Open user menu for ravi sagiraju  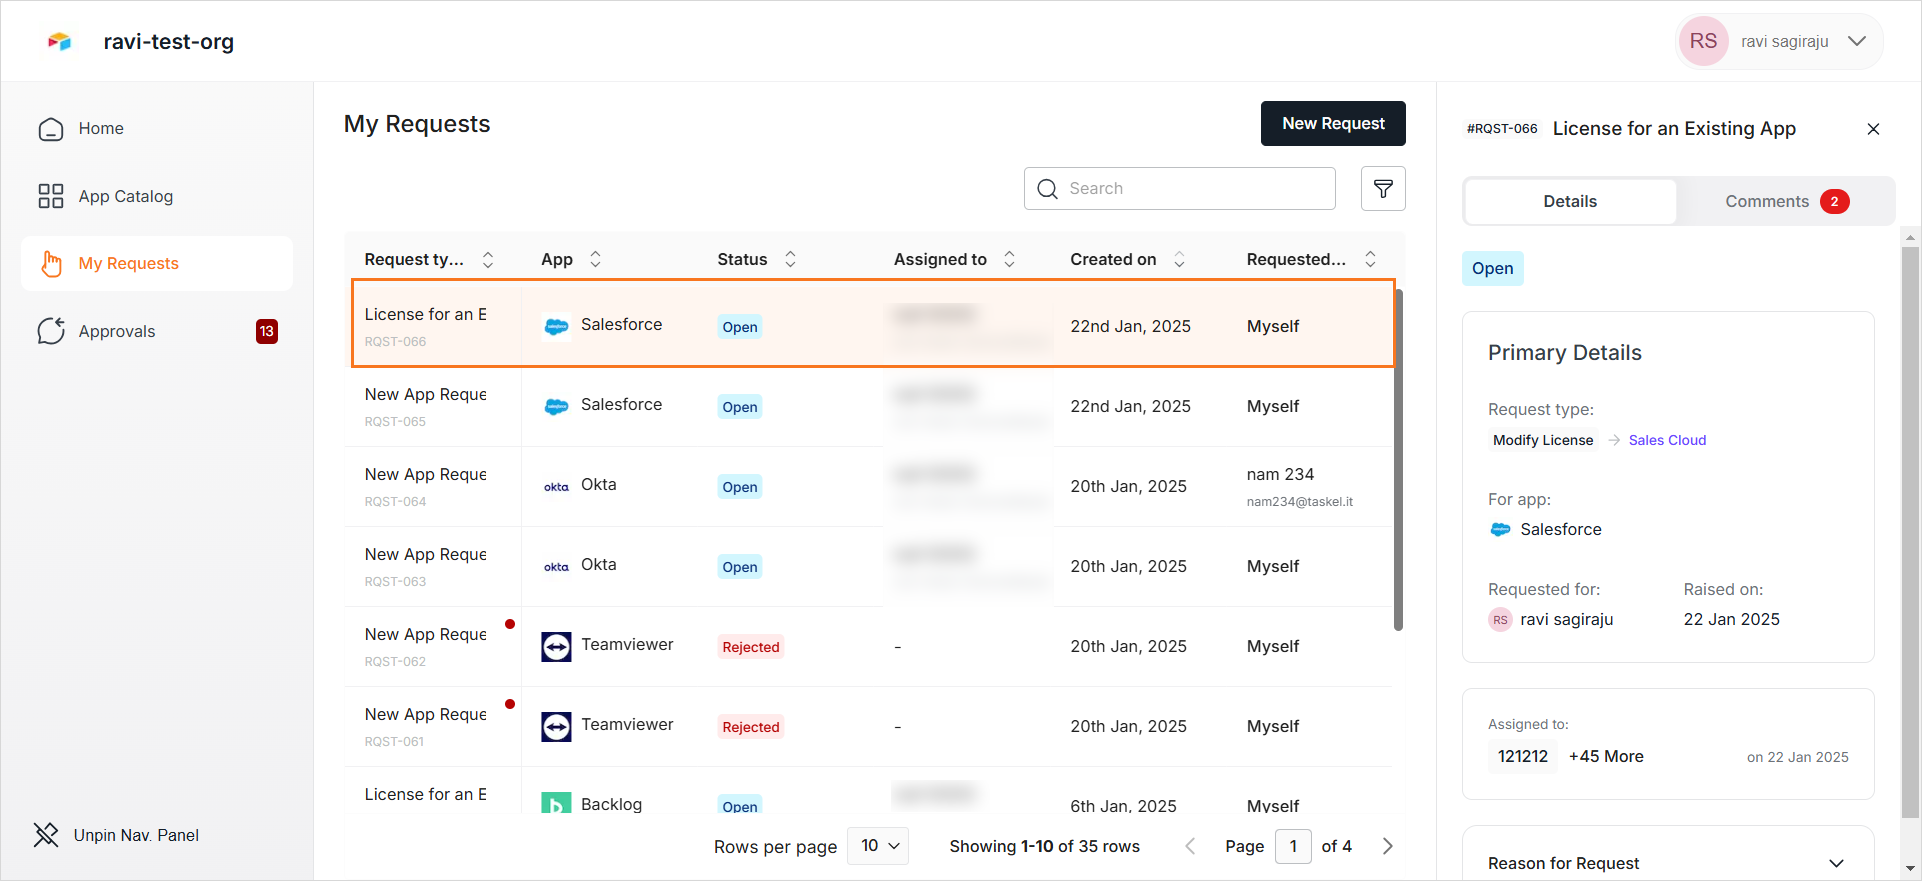[x=1779, y=41]
